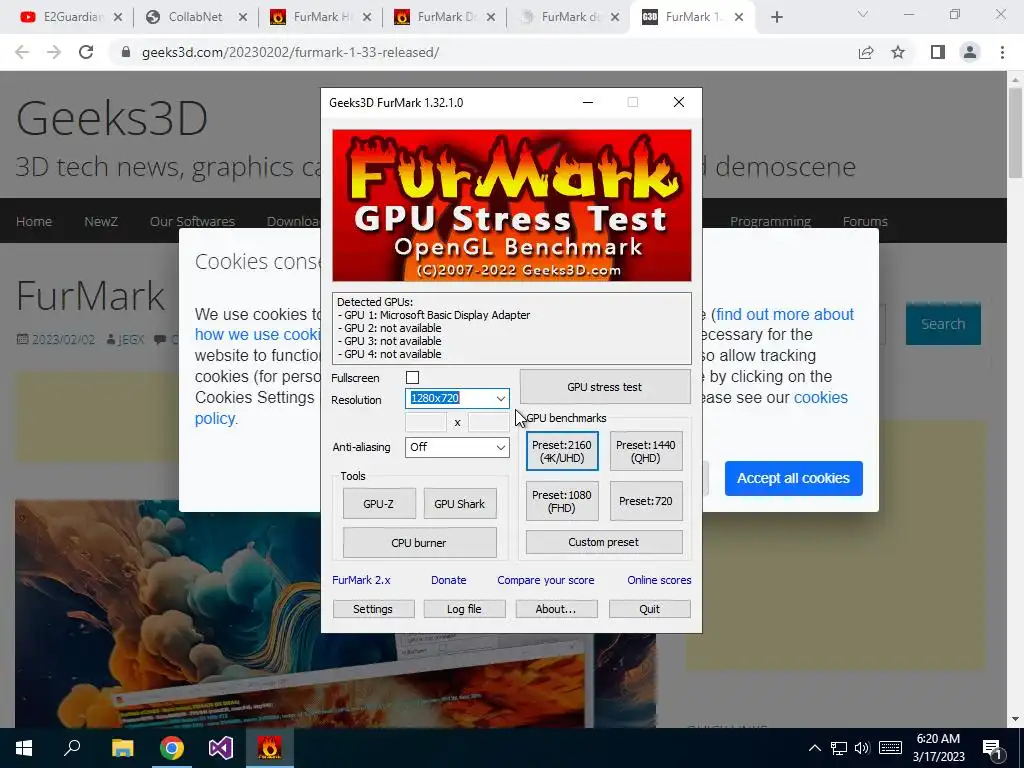Click the custom resolution width field
Viewport: 1024px width, 768px height.
(x=426, y=423)
